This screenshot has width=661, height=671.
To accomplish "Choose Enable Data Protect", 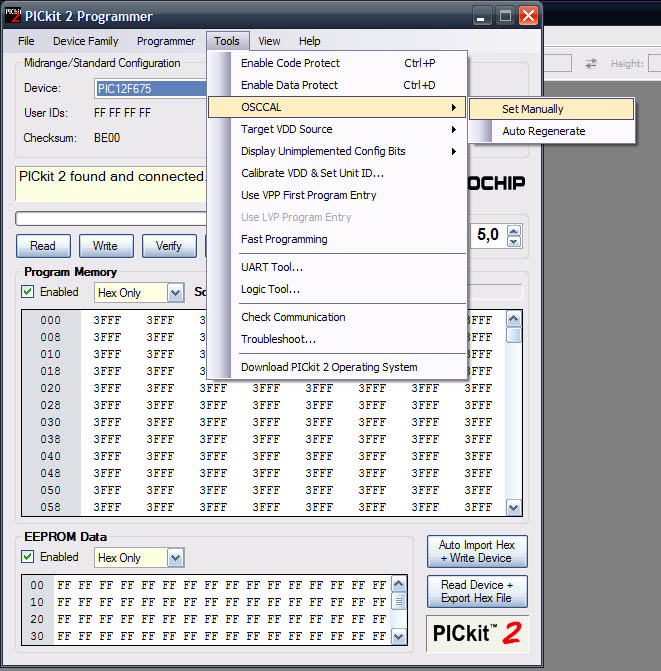I will (337, 85).
